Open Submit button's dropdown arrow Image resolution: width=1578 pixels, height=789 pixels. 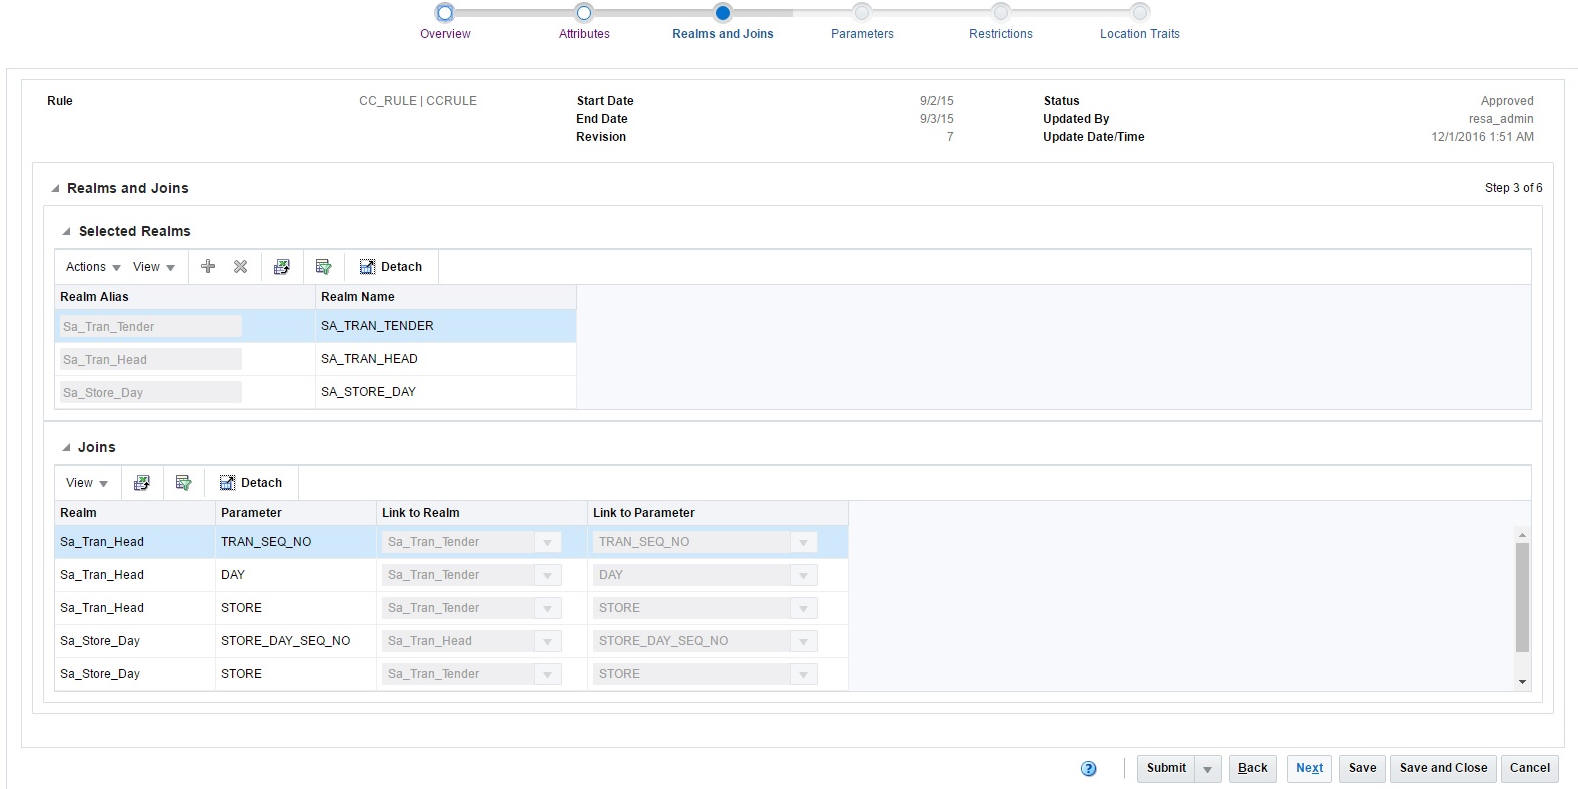point(1208,769)
